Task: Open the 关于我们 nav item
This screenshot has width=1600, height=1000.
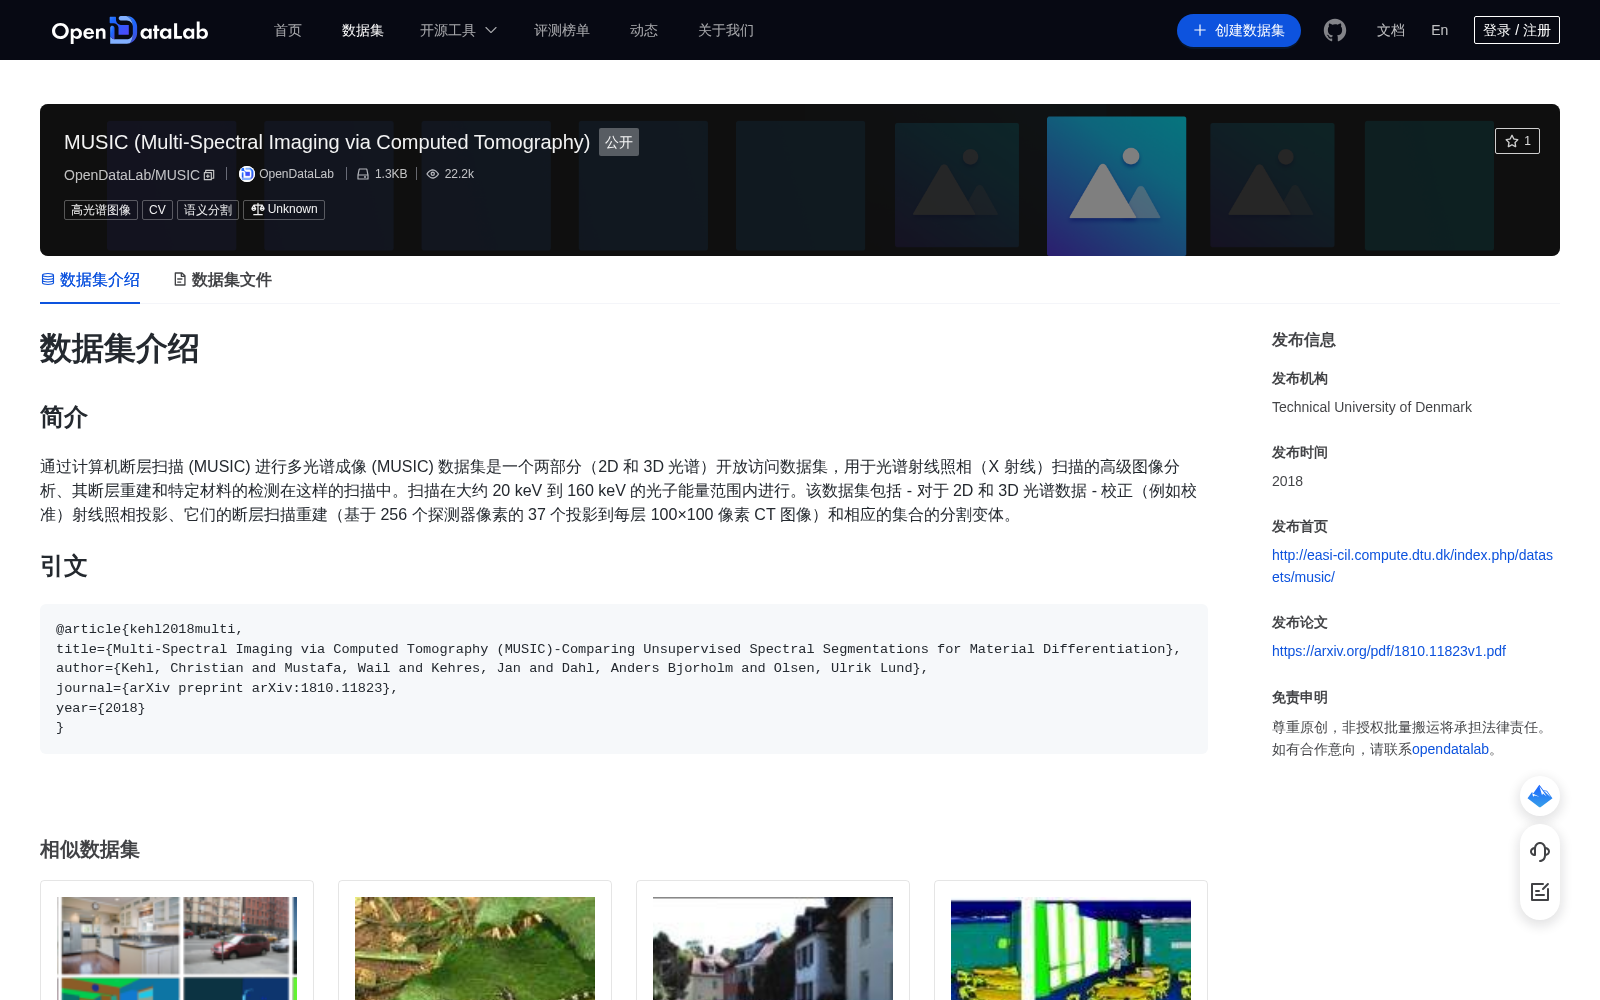Action: [x=726, y=30]
